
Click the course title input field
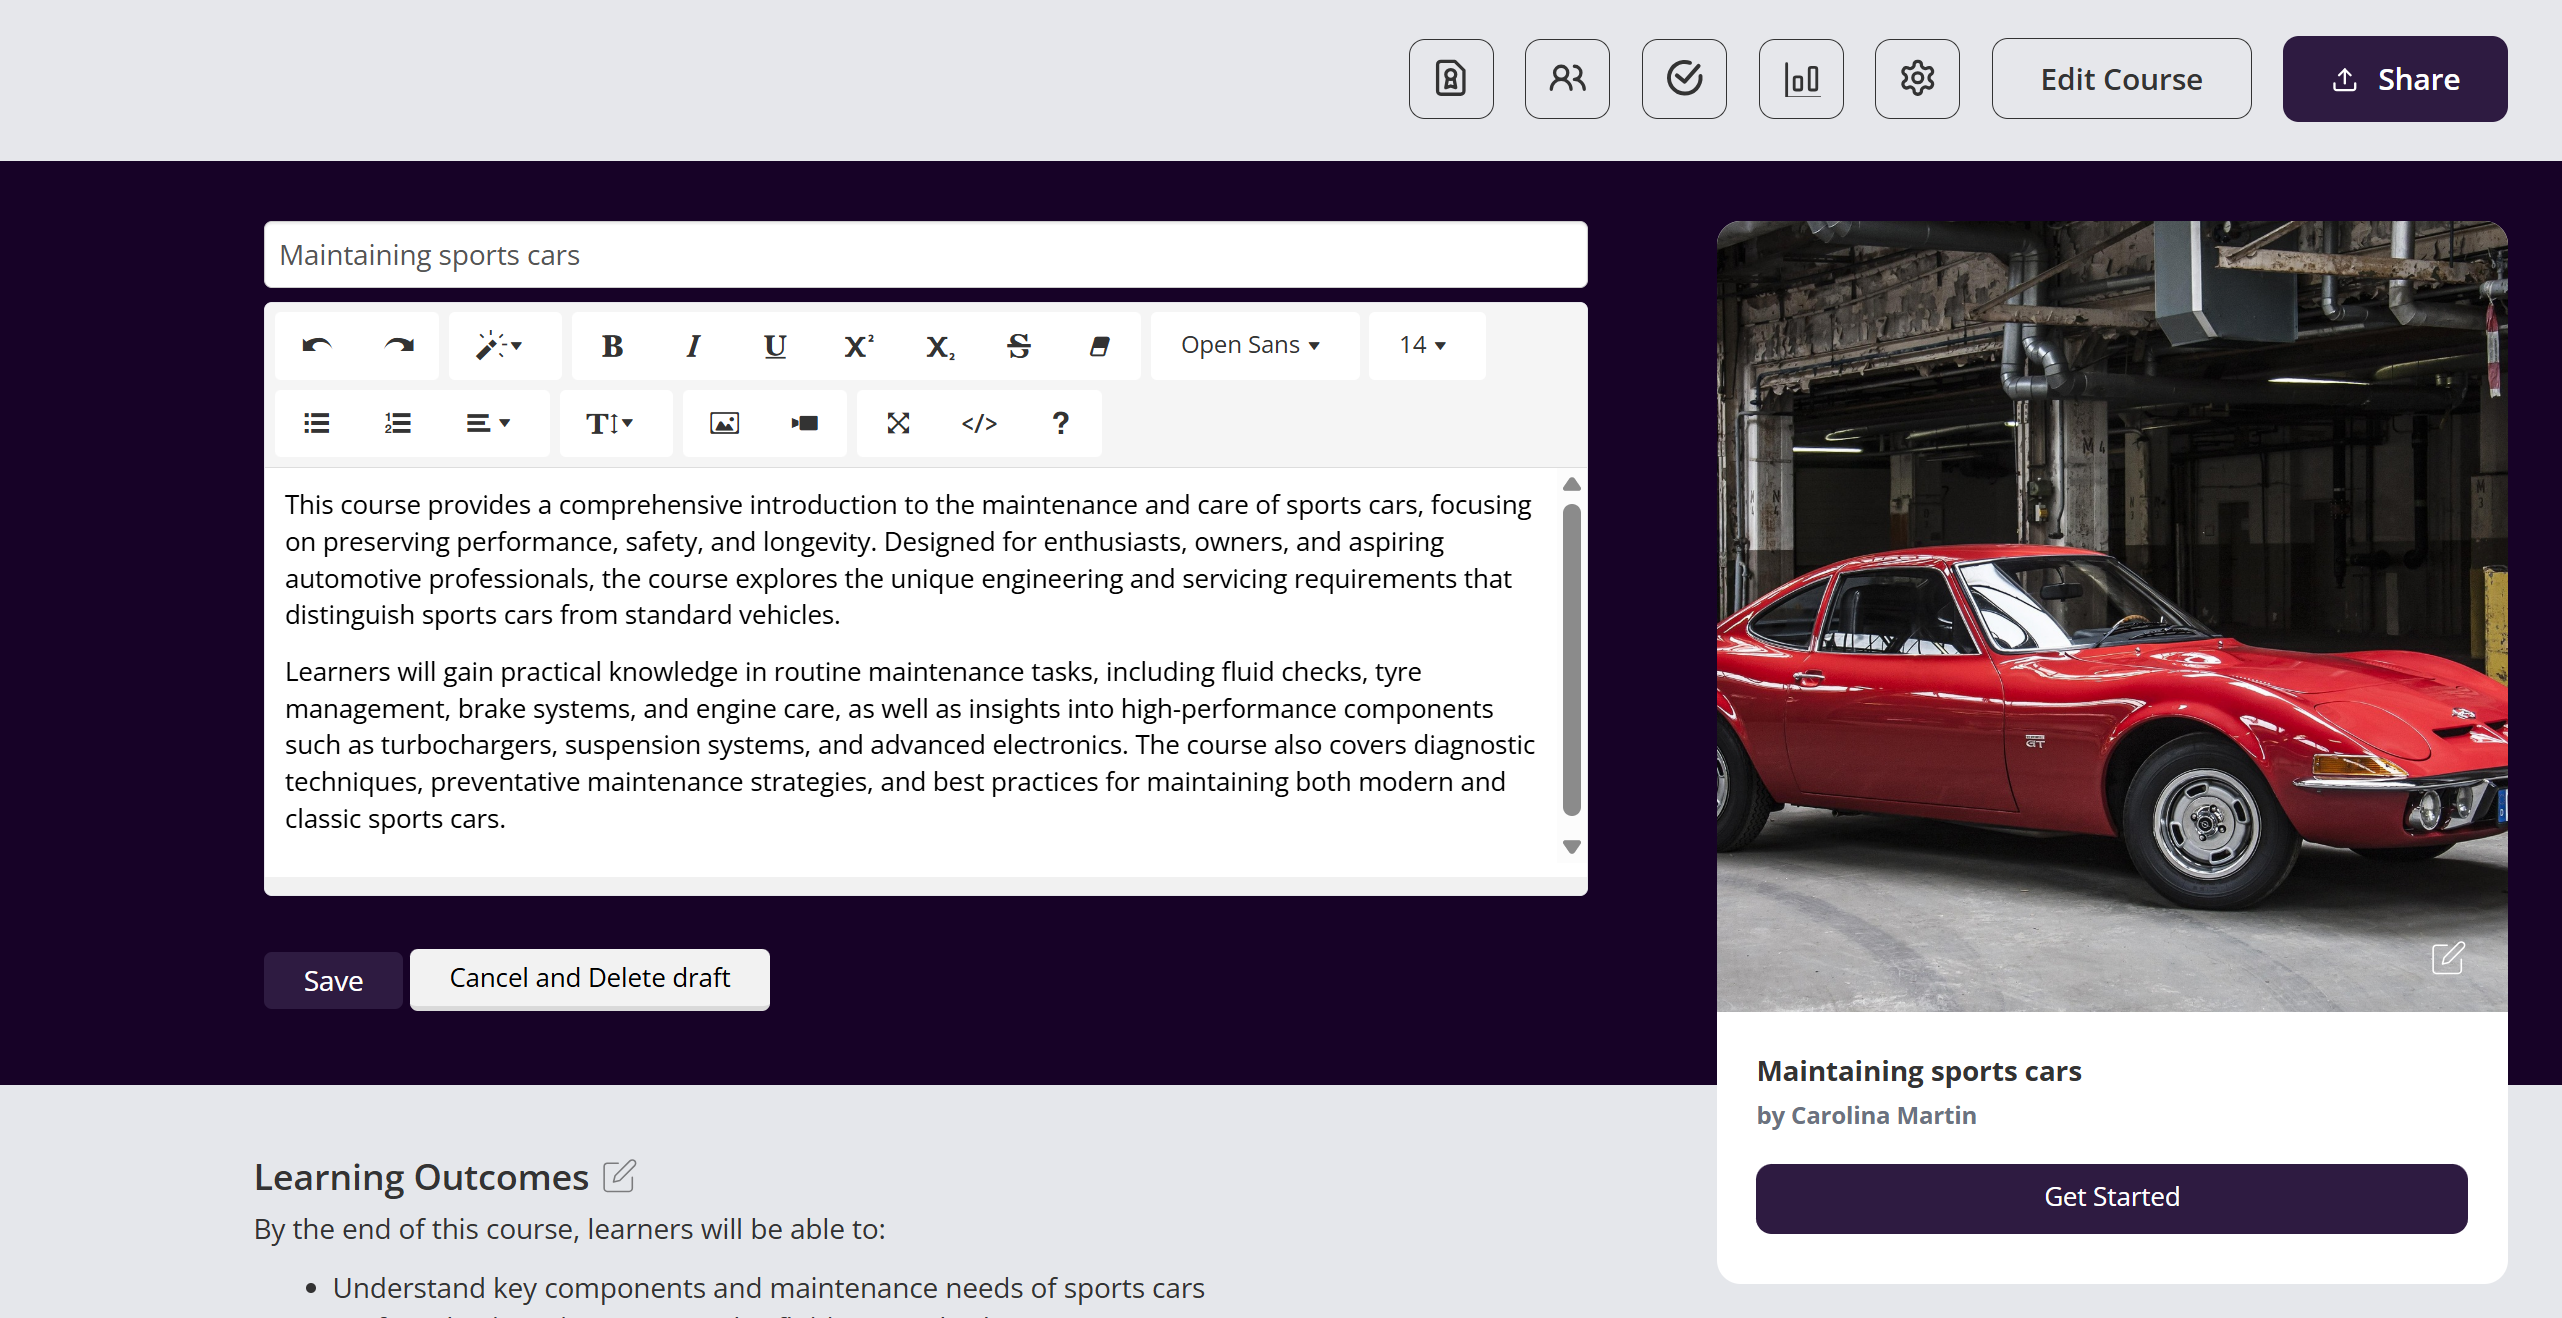(925, 255)
